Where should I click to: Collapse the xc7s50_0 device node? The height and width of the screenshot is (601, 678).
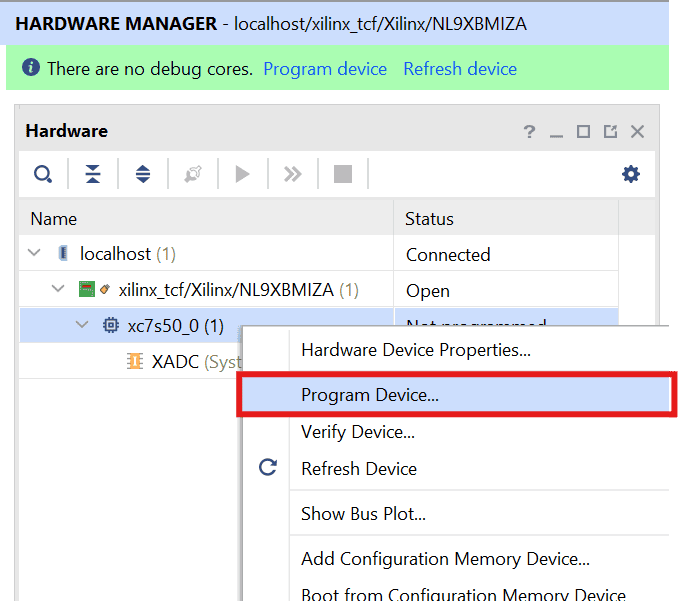click(82, 326)
